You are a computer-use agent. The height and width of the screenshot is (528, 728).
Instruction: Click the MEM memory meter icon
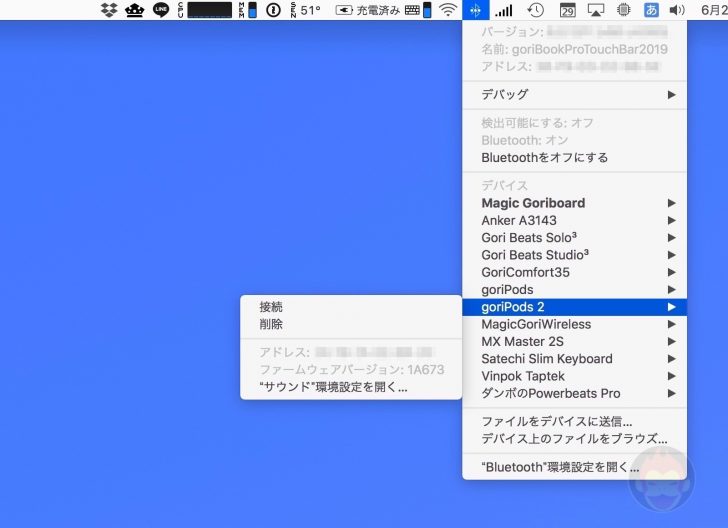coord(247,10)
